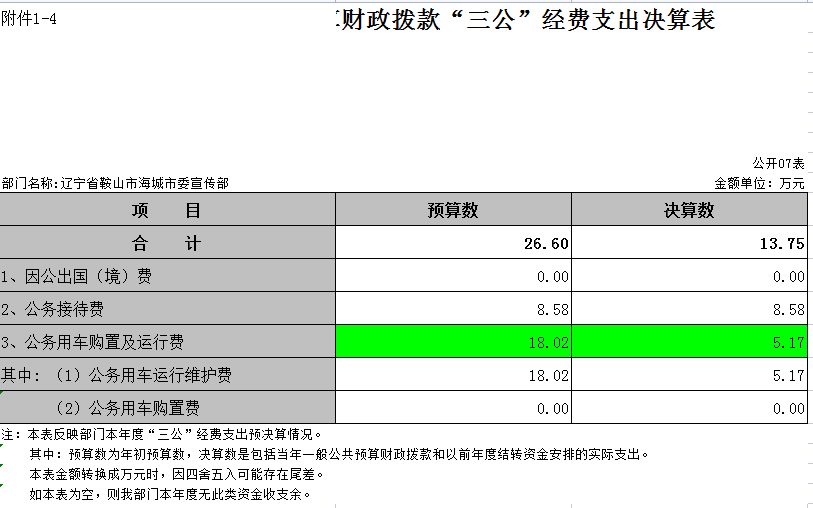Select the 决算数 cell of 因公出国（境）费
The height and width of the screenshot is (508, 813).
pos(689,276)
